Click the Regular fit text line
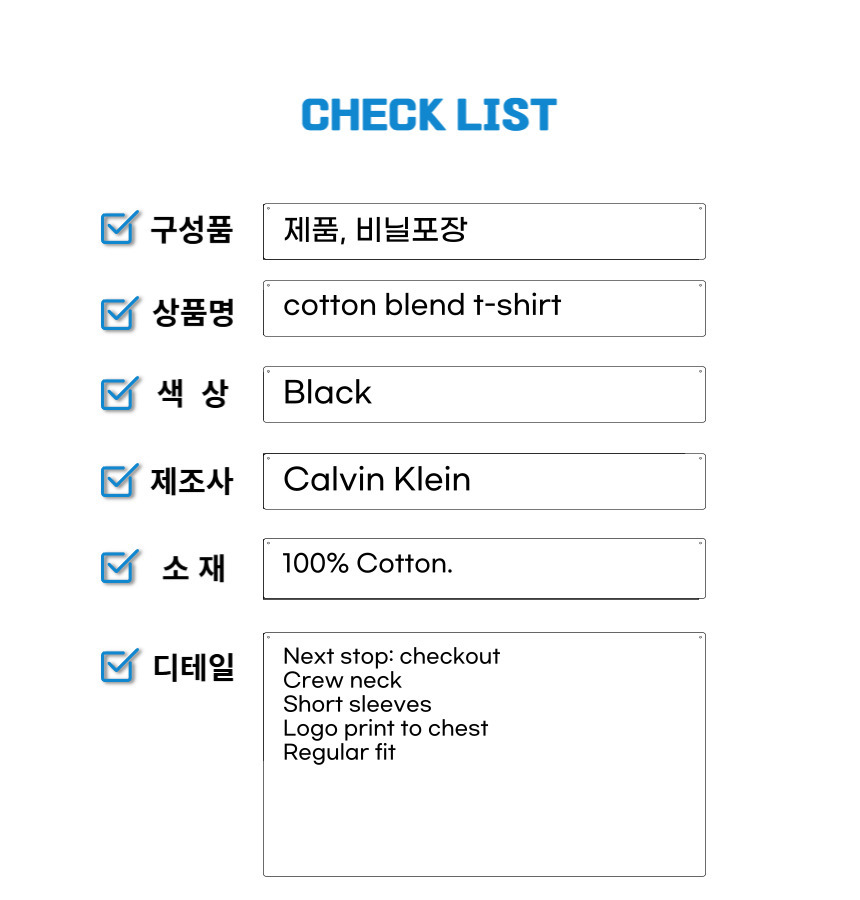This screenshot has width=860, height=900. tap(339, 752)
